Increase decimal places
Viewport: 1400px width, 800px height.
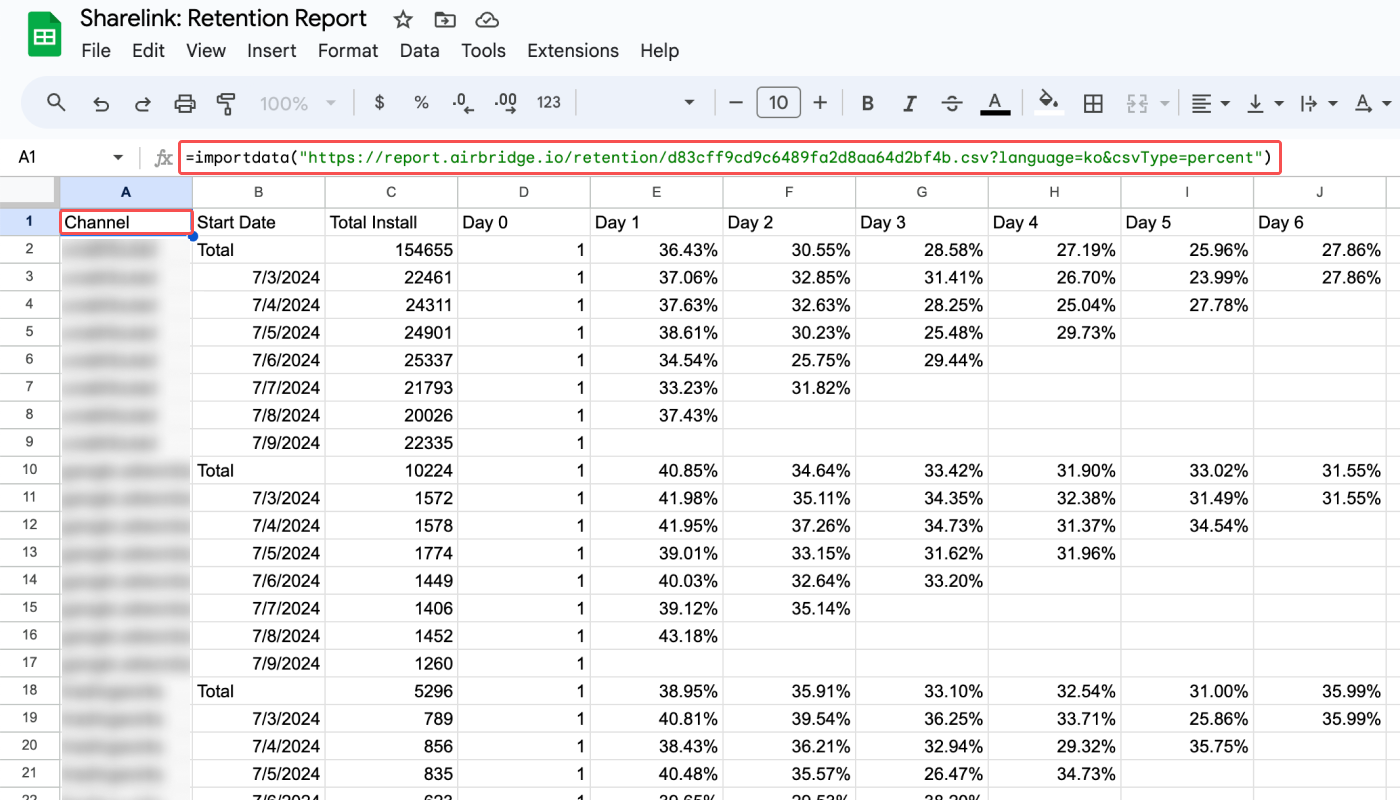pyautogui.click(x=505, y=102)
